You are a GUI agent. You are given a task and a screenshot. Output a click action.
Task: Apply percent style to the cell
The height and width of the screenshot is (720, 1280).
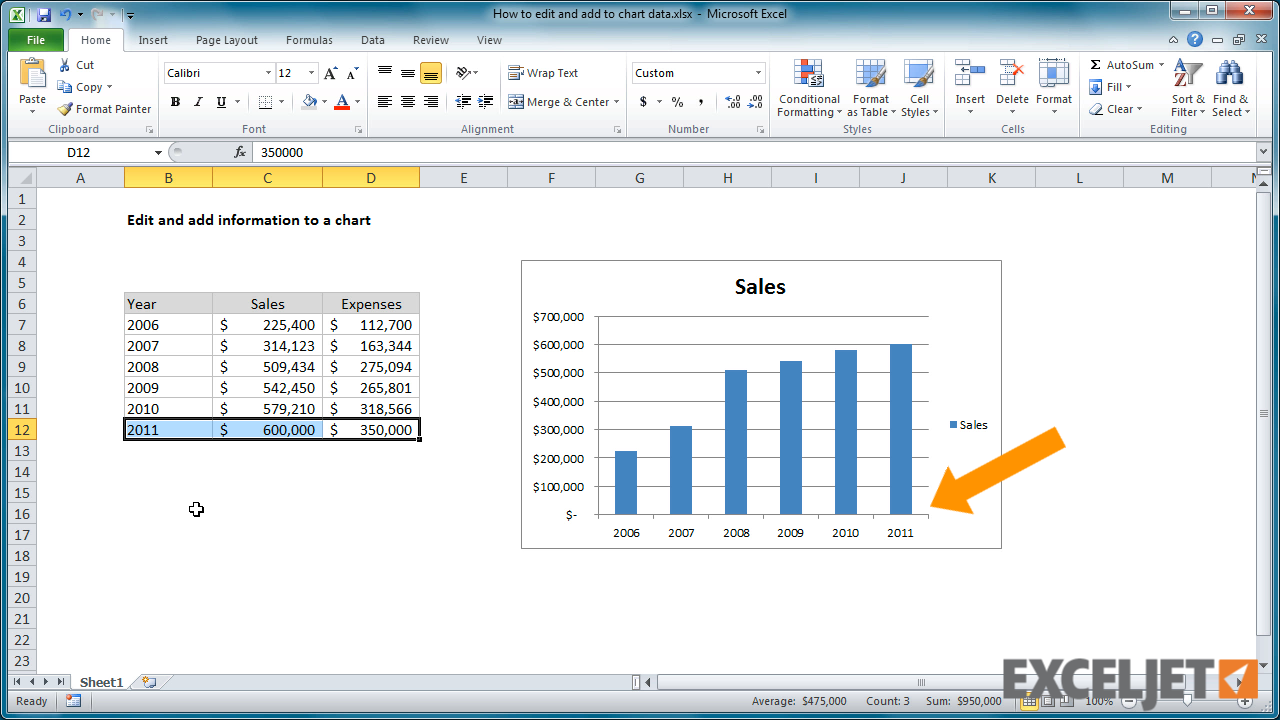(x=677, y=102)
